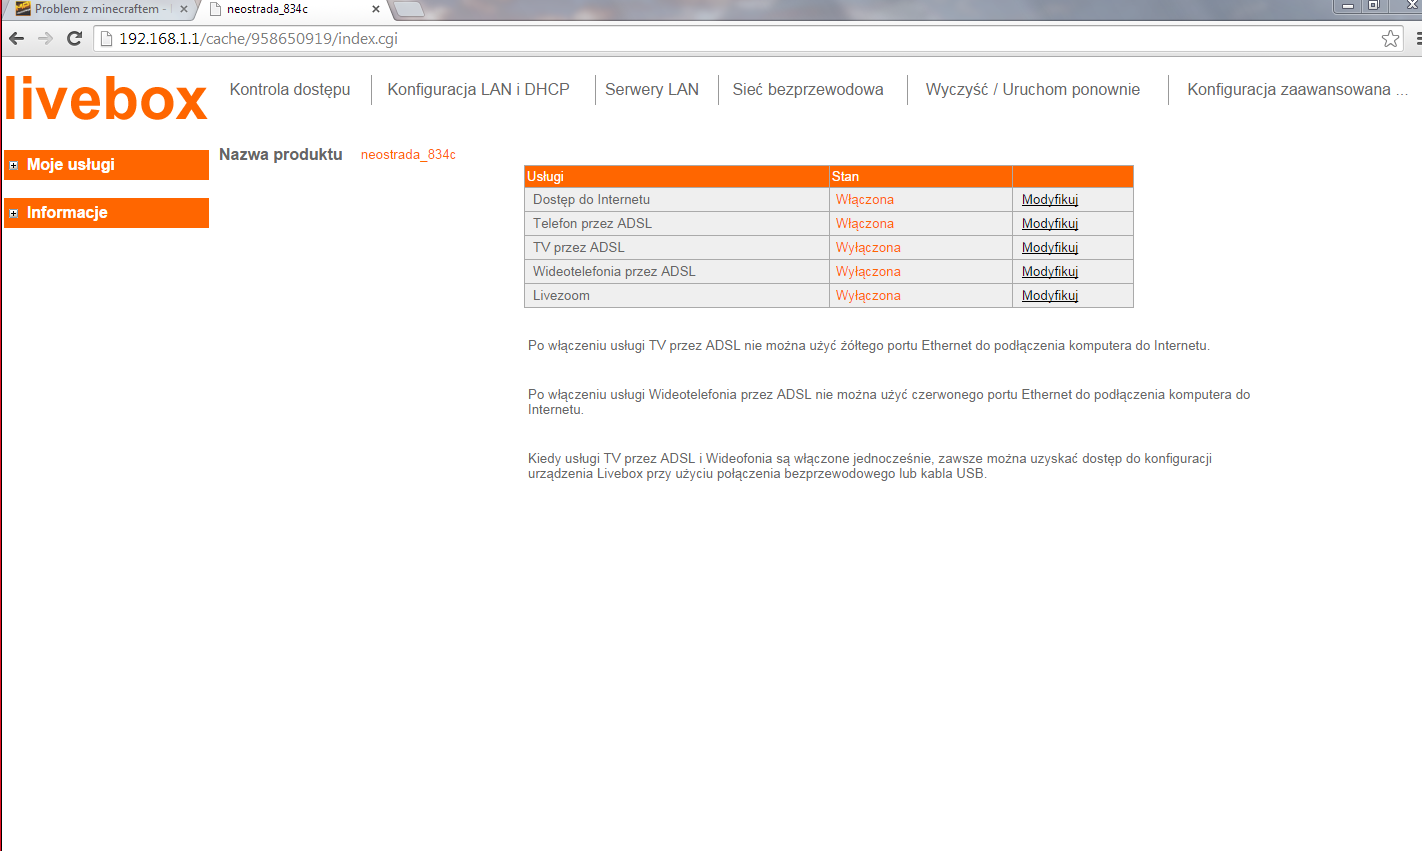Close the neostrada_834c tab
Viewport: 1422px width, 851px height.
pos(376,9)
